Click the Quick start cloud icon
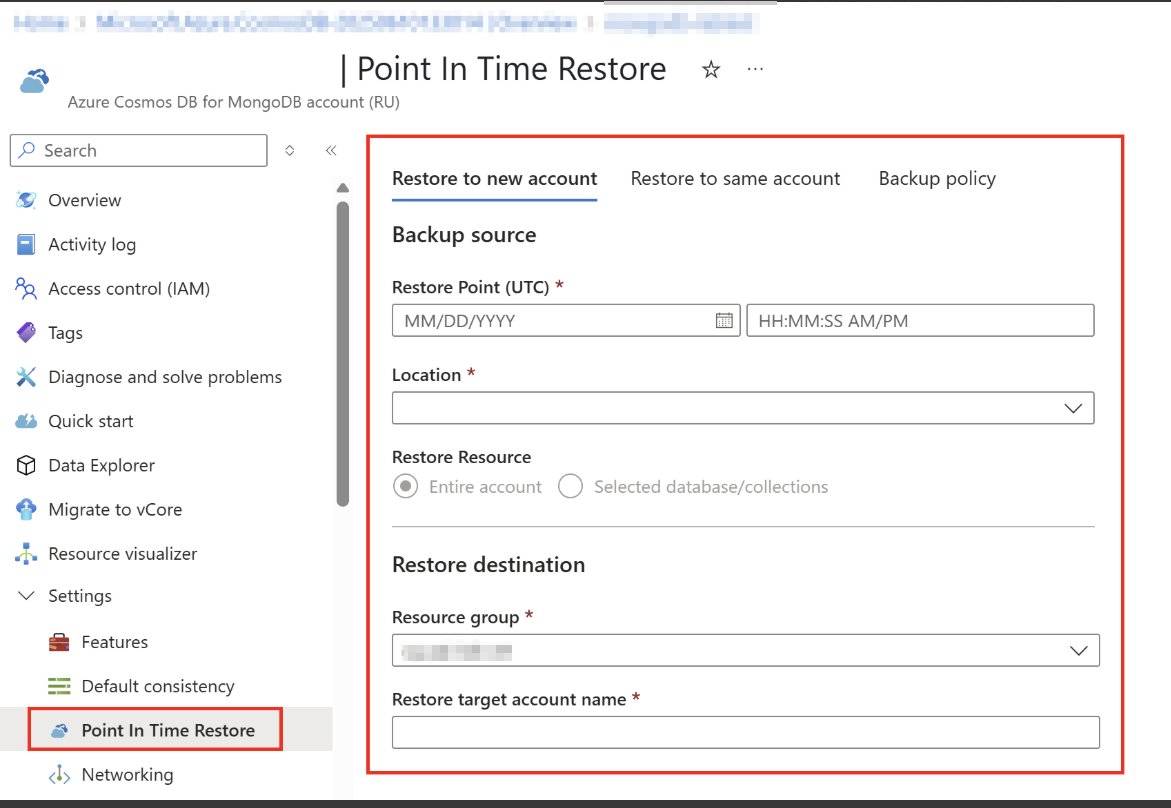 click(26, 421)
